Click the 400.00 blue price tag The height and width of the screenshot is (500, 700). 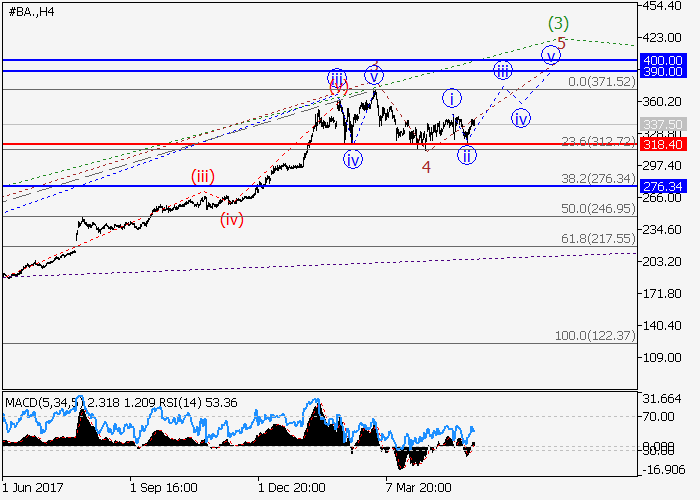663,60
